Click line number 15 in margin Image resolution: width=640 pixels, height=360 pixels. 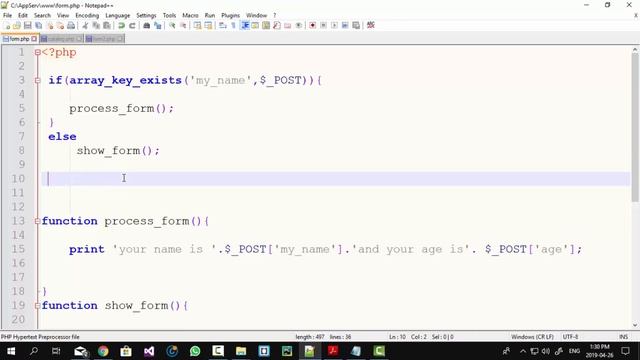[x=18, y=249]
